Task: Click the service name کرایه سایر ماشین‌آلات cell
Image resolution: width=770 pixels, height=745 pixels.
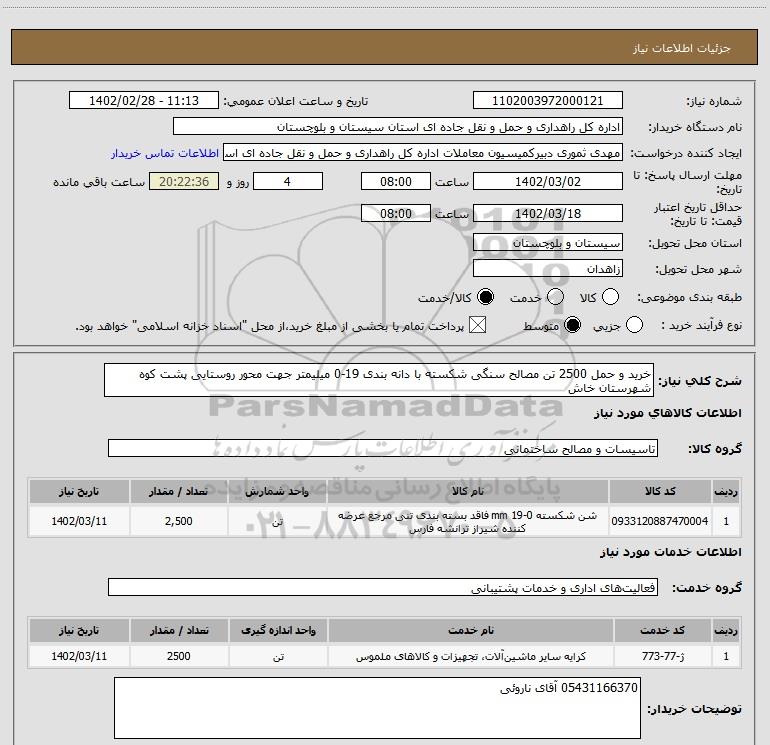Action: click(x=470, y=656)
